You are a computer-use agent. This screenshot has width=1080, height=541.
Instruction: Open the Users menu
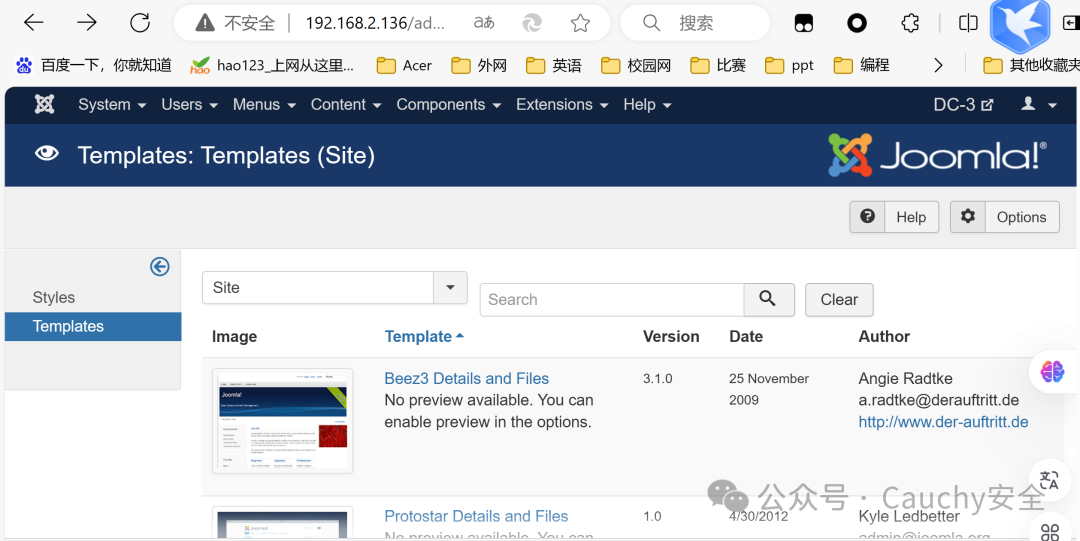[189, 105]
